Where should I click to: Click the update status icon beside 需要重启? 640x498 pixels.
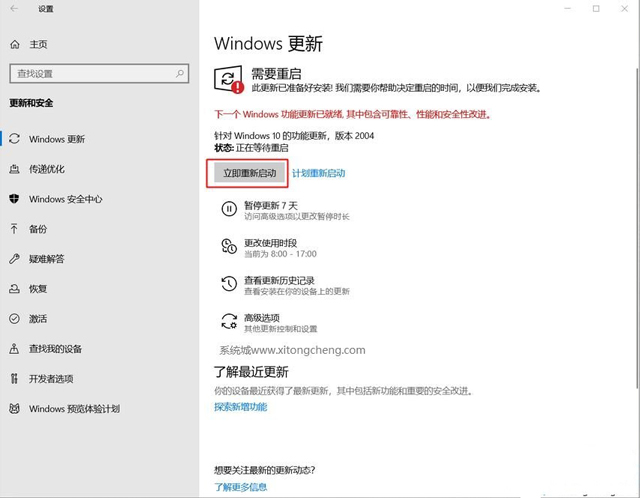[229, 80]
